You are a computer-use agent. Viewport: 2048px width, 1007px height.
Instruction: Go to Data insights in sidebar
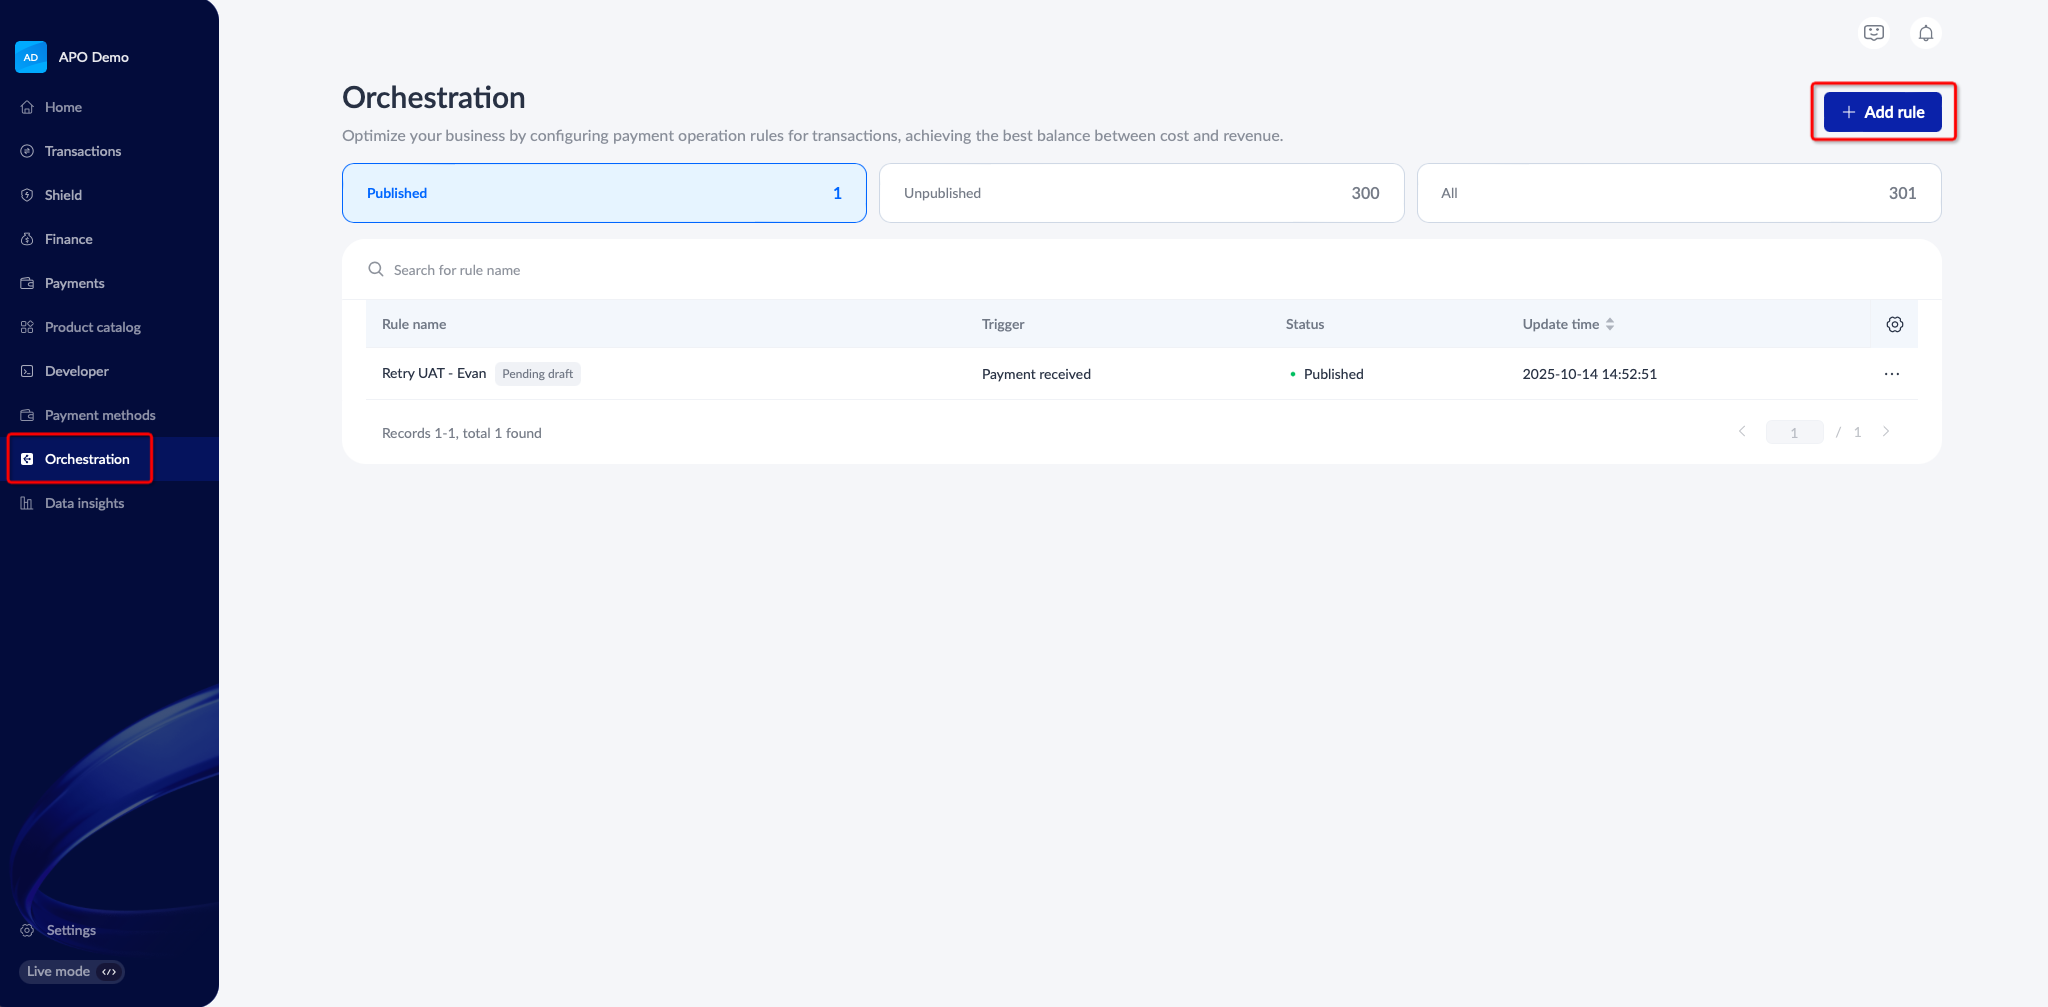pos(84,503)
